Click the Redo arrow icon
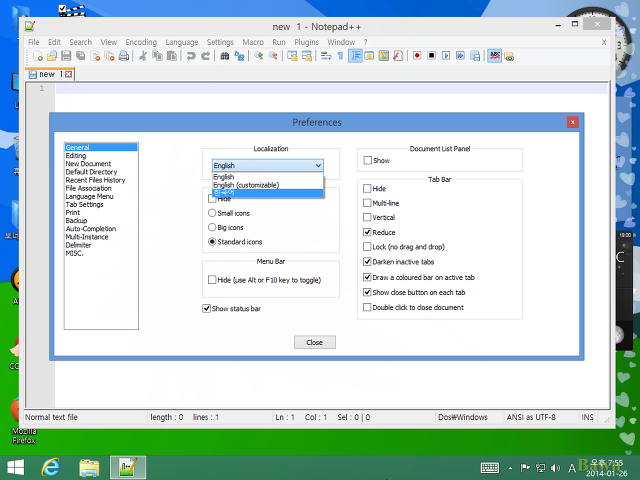 click(205, 56)
